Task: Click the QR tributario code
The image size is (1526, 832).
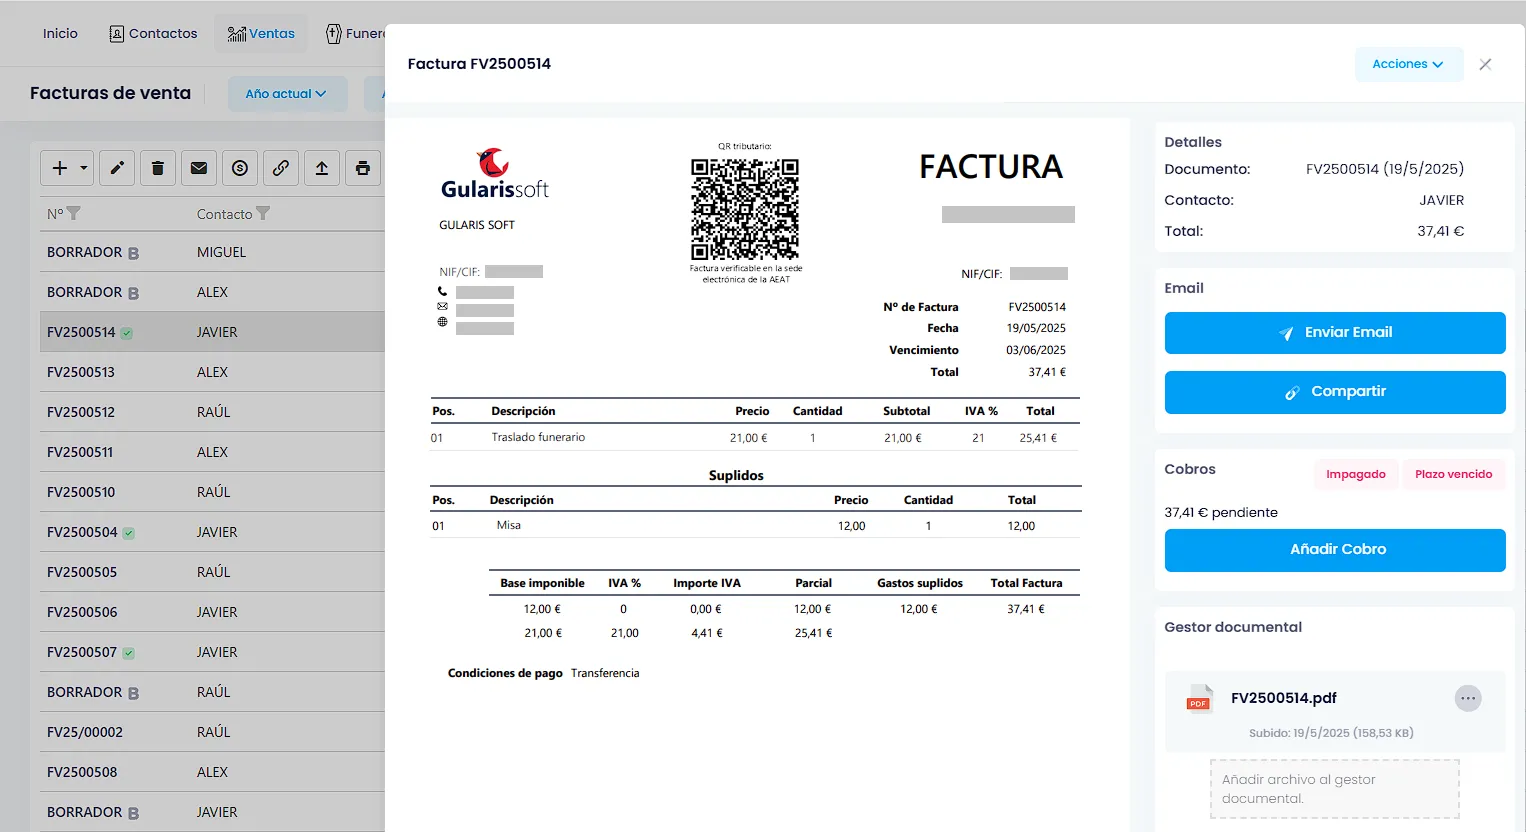Action: click(x=745, y=209)
